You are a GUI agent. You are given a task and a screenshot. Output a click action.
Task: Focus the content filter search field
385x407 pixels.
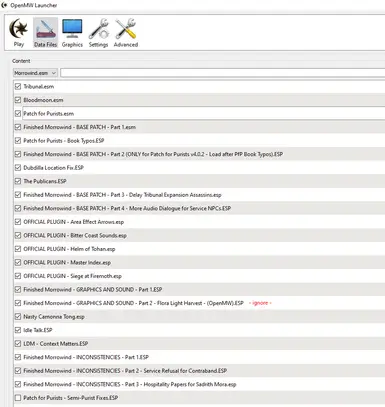[x=222, y=73]
